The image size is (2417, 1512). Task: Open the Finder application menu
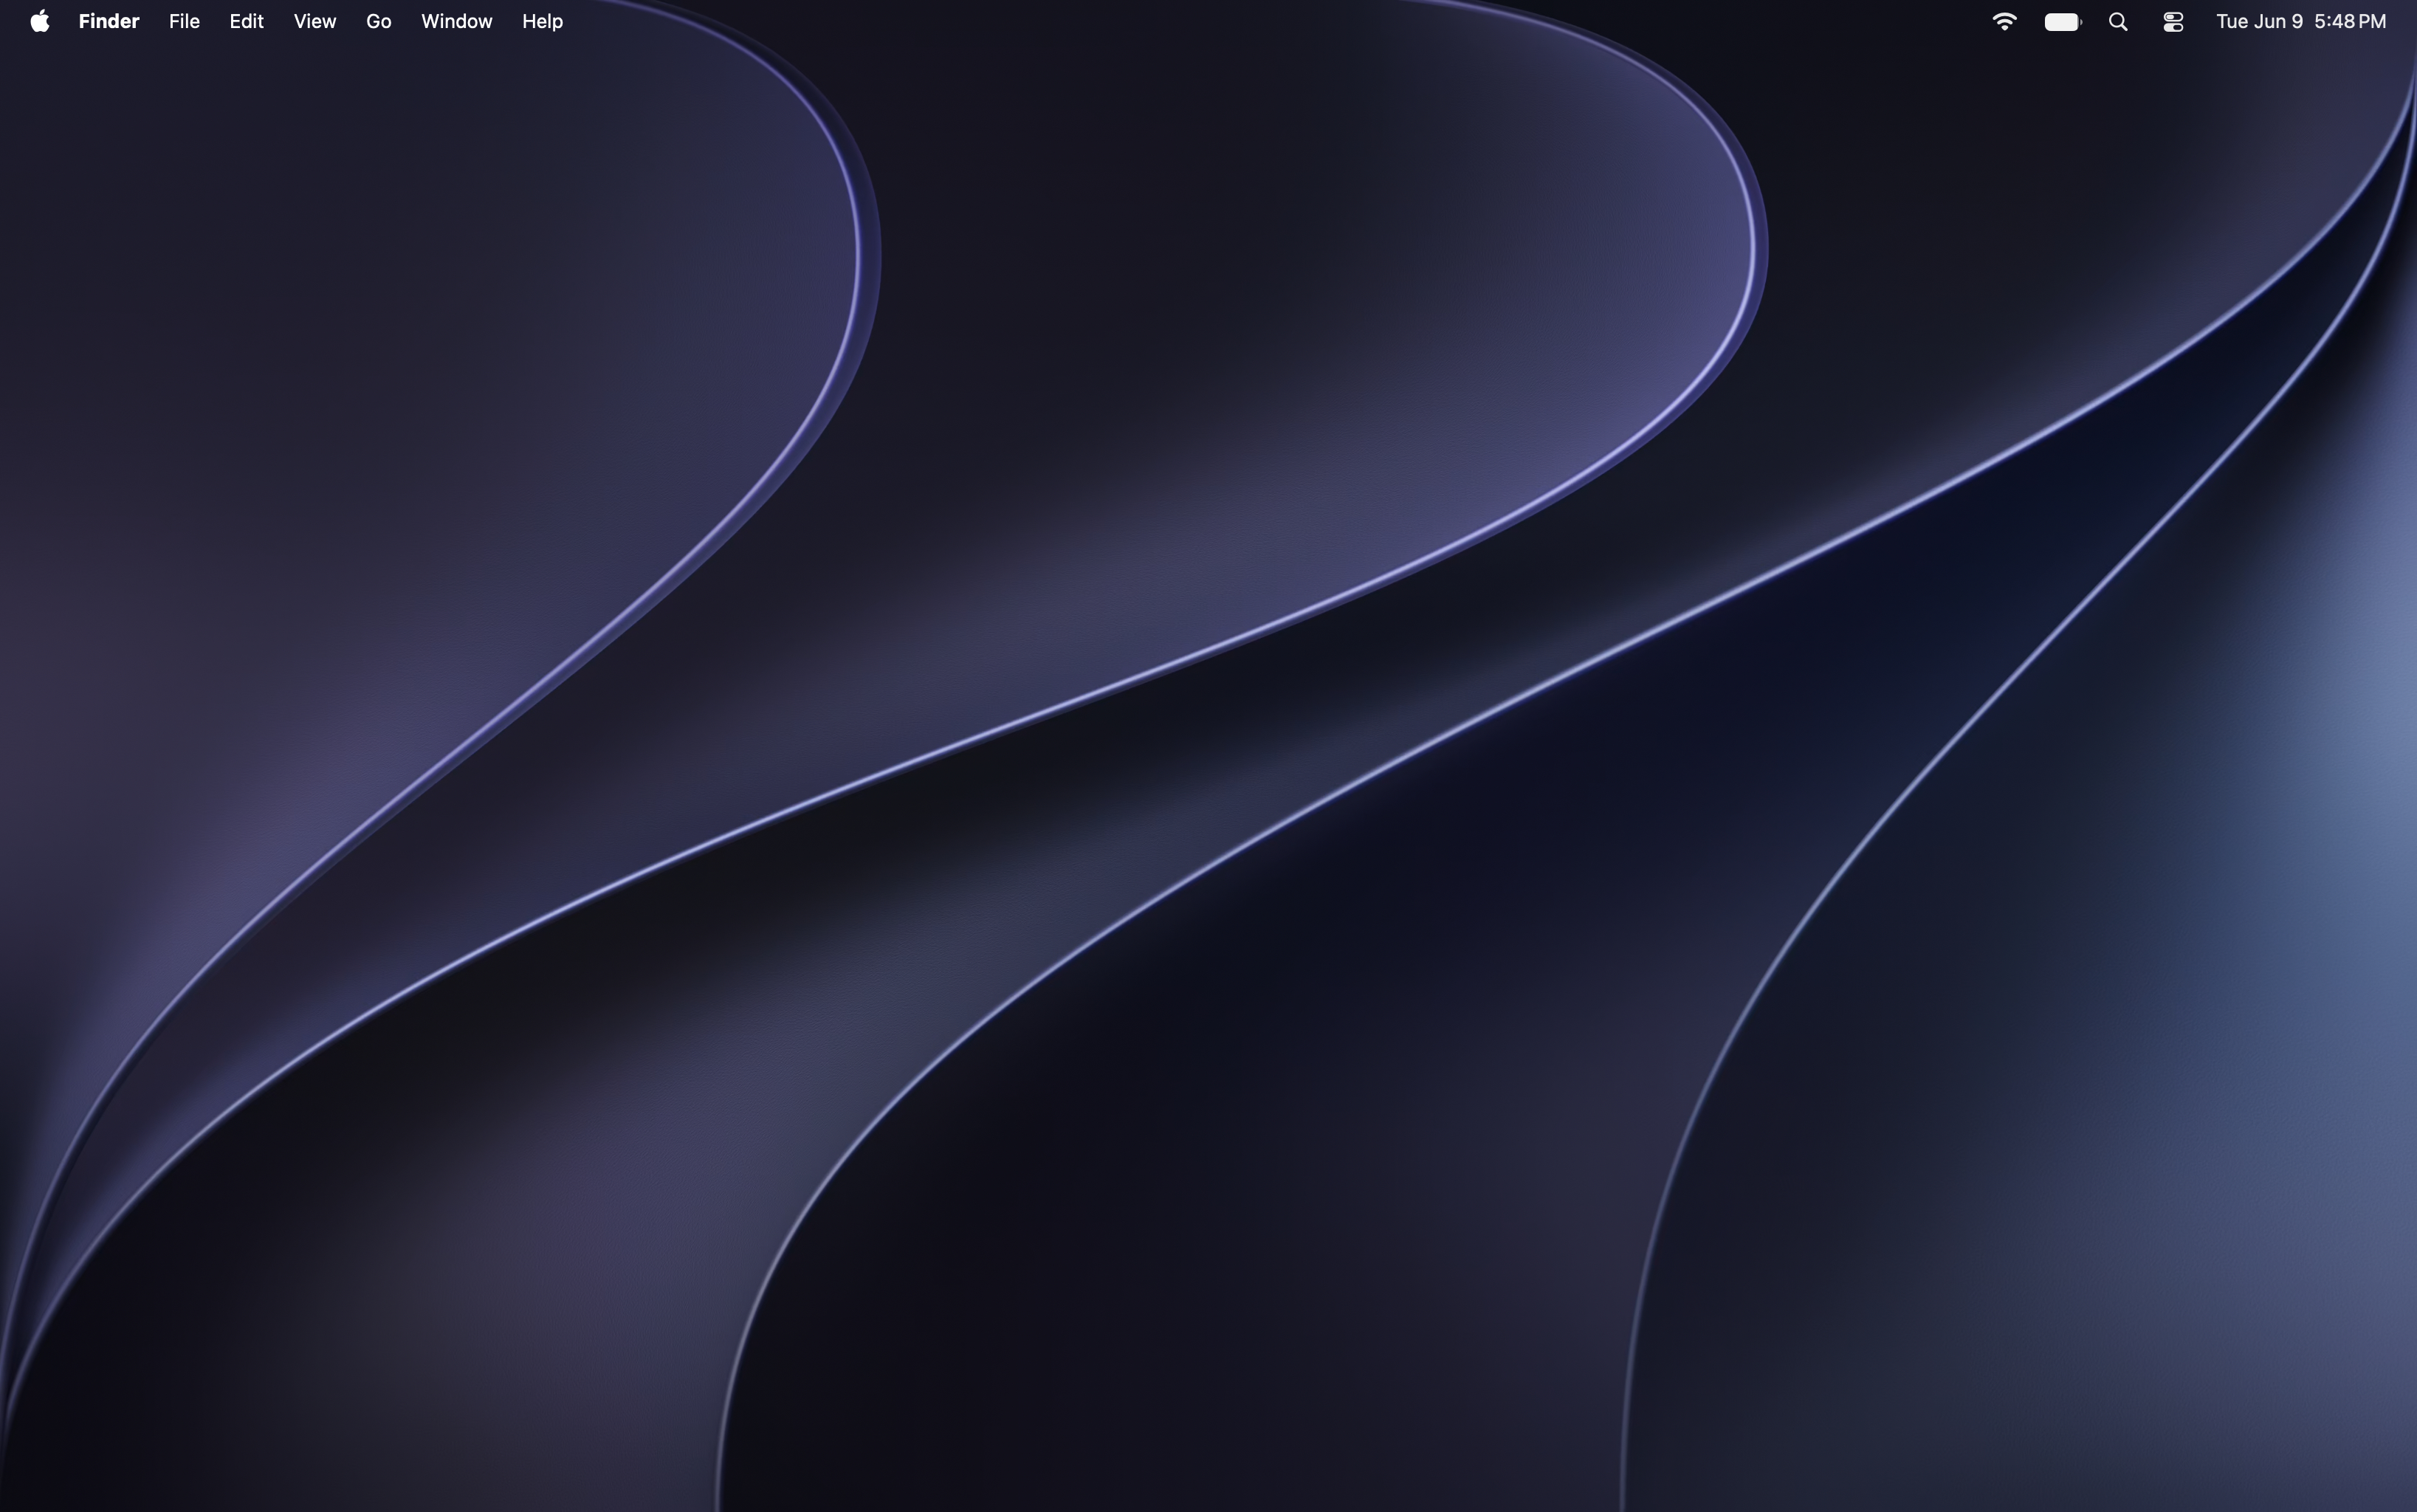109,21
